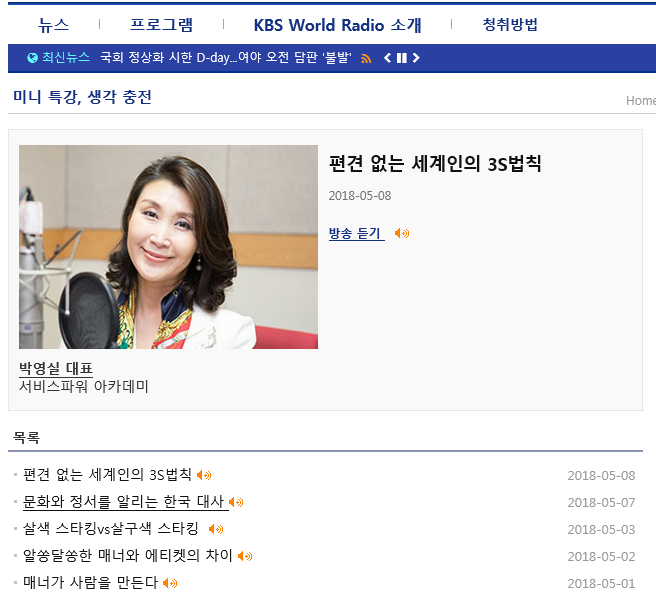Play speaker icon for 매너가 사람을 만든다
The width and height of the screenshot is (656, 595).
(x=170, y=583)
